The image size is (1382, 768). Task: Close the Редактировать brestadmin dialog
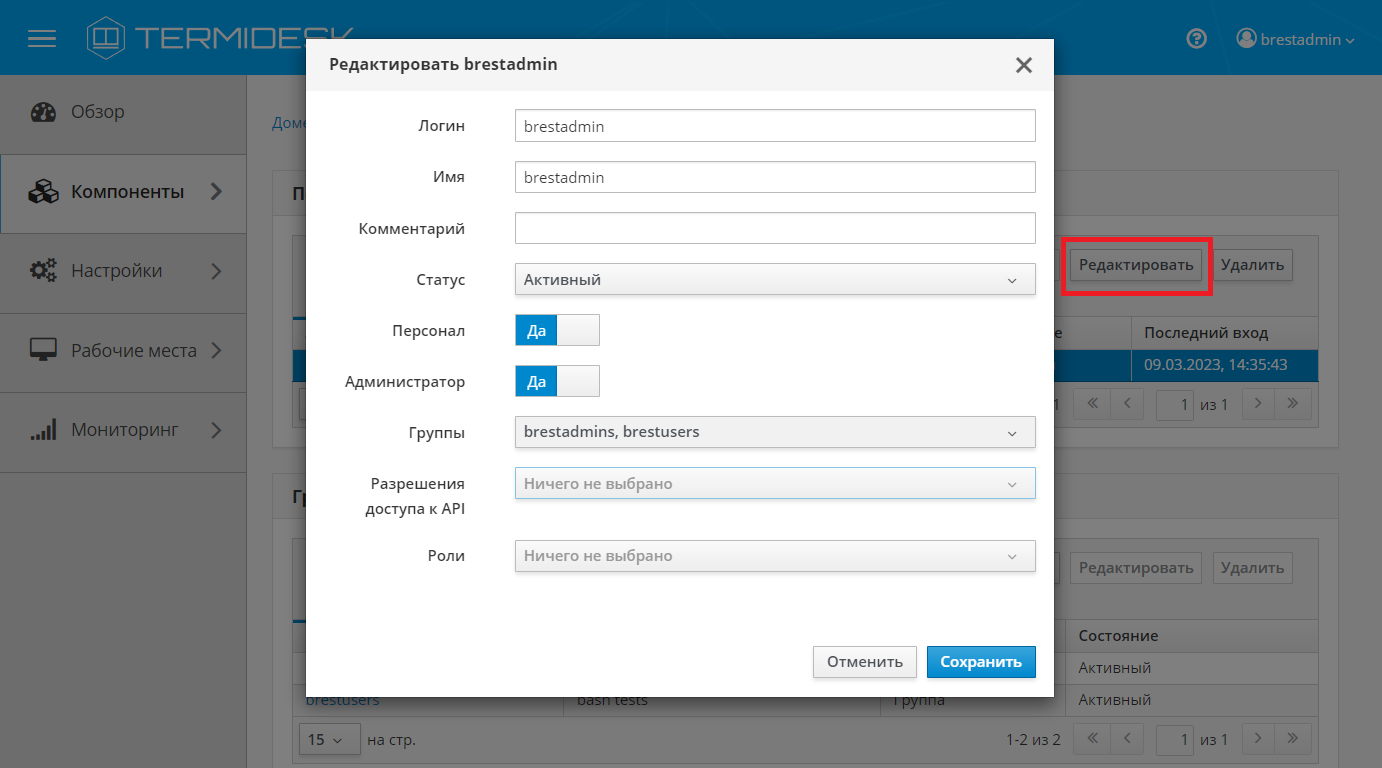[1023, 65]
